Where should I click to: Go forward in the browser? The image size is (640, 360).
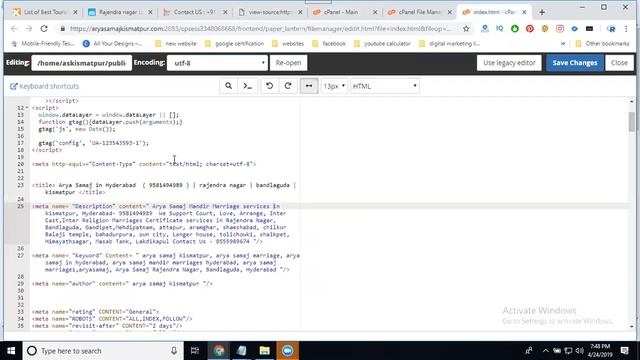coord(29,29)
